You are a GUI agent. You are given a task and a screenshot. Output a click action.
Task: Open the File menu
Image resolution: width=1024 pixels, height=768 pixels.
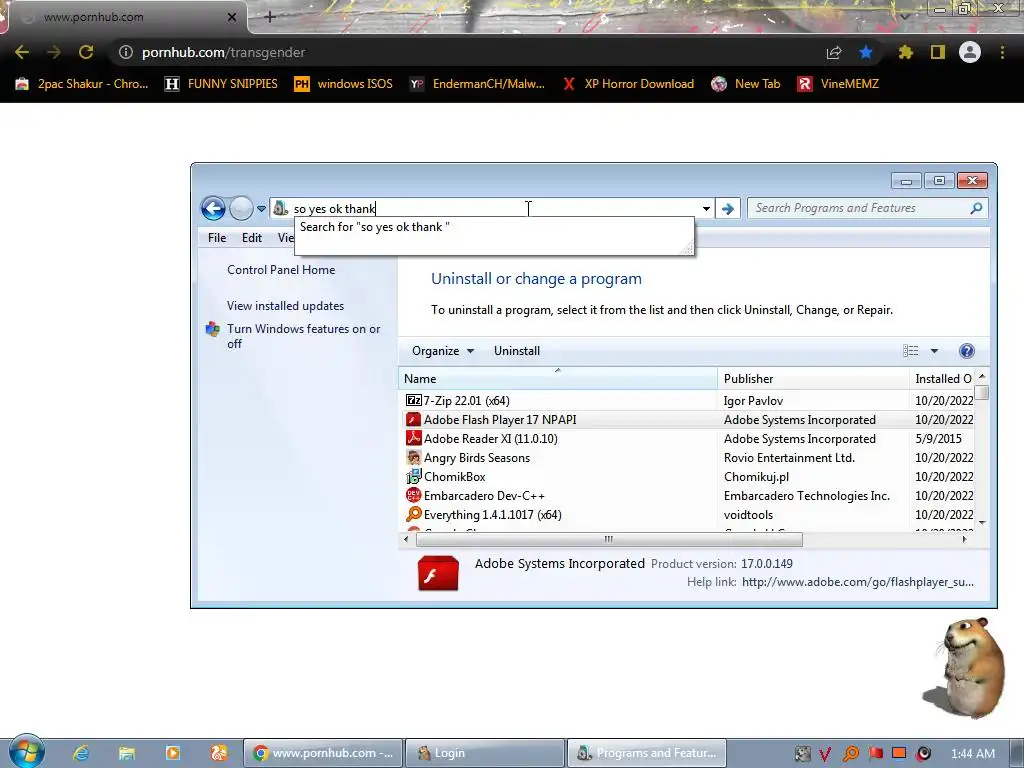[217, 238]
